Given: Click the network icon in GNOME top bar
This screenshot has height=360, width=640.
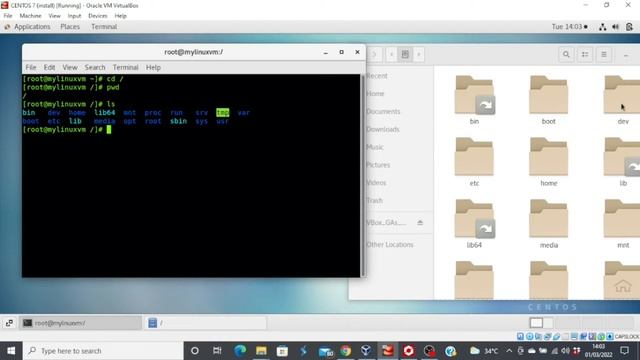Looking at the screenshot, I should click(x=602, y=27).
